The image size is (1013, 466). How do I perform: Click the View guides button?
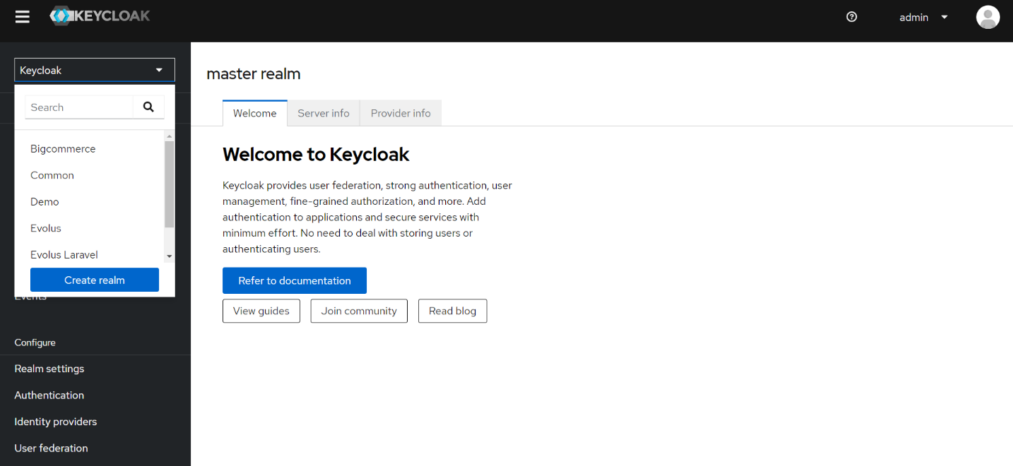(x=261, y=311)
